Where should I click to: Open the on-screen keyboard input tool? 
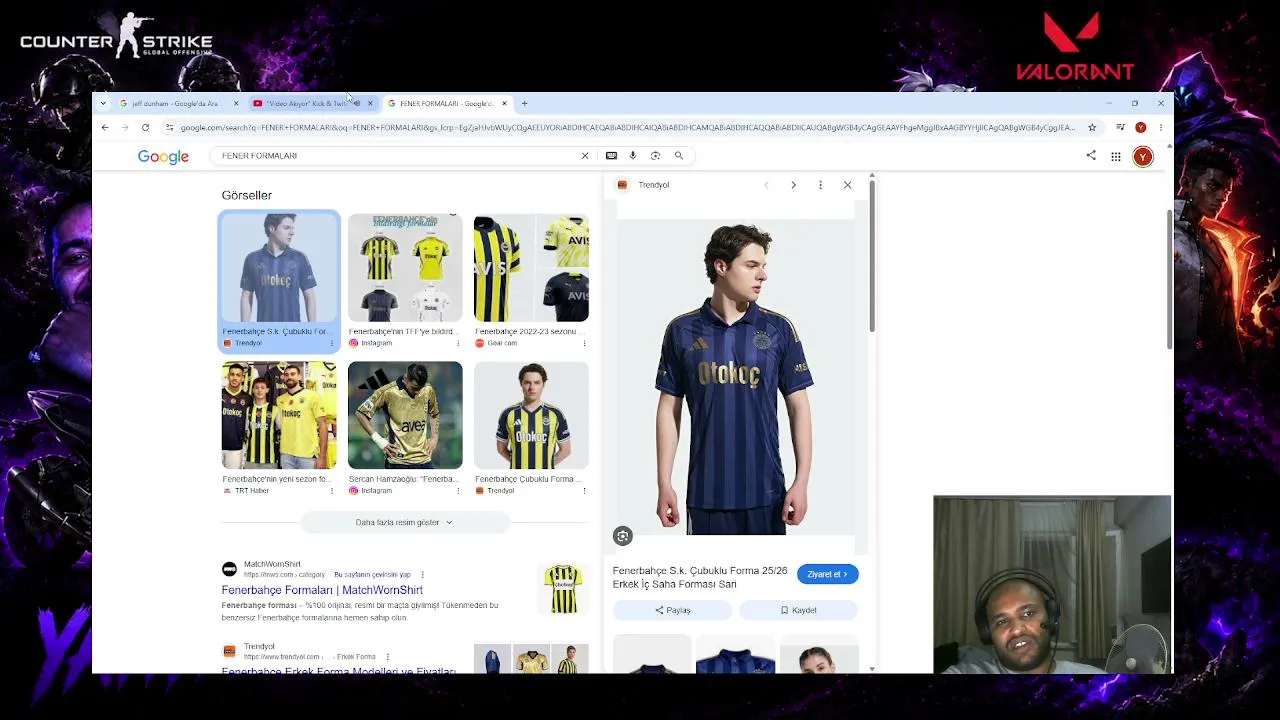coord(611,156)
